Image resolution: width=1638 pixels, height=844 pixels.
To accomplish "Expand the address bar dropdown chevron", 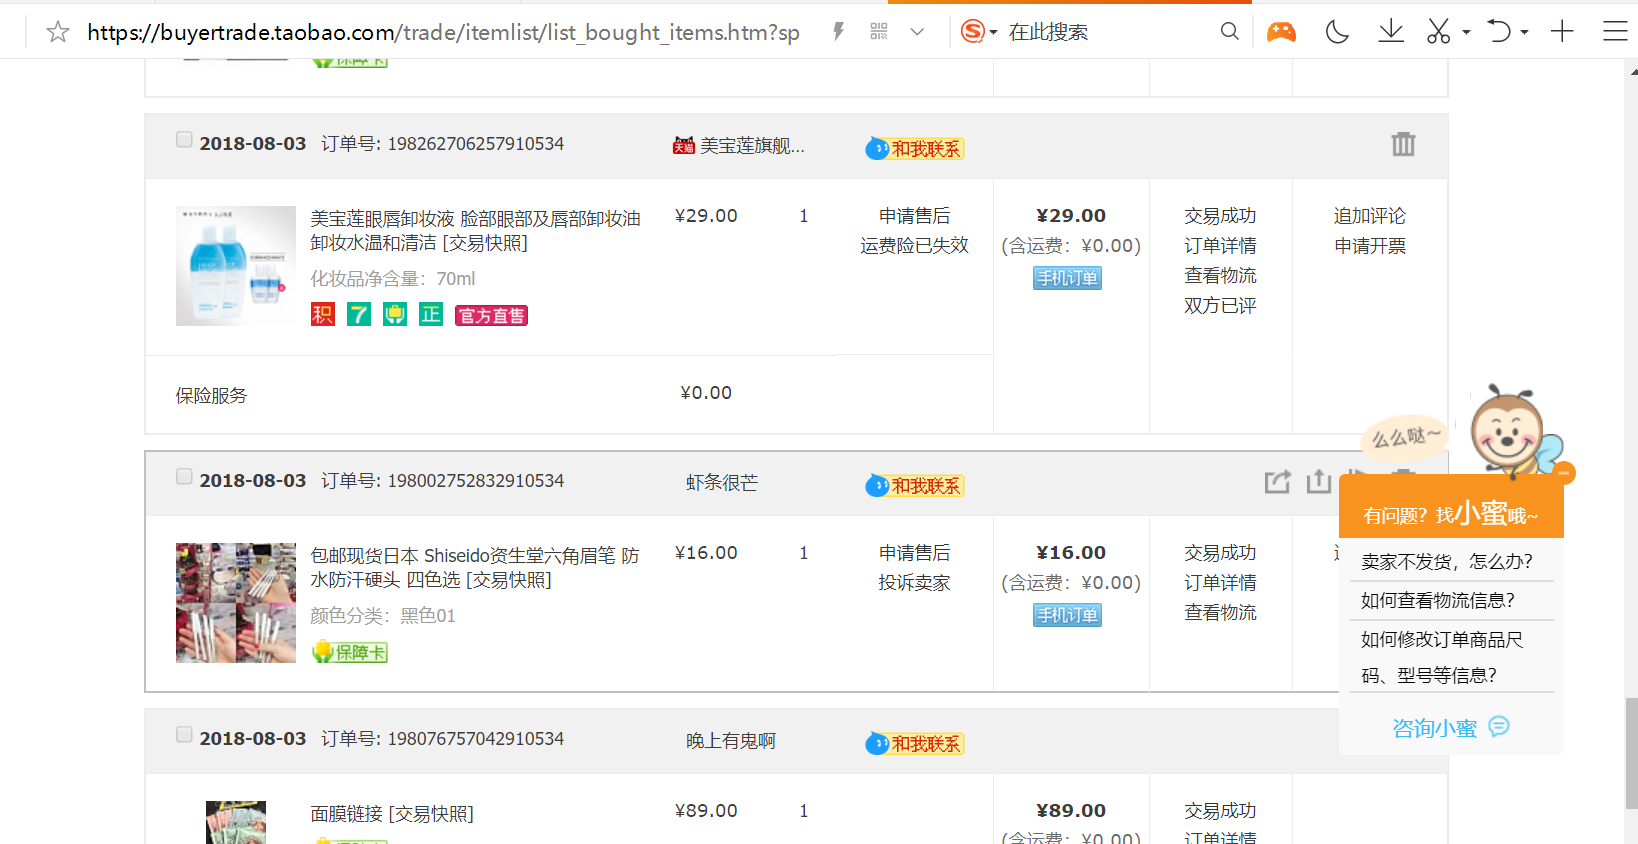I will point(917,32).
